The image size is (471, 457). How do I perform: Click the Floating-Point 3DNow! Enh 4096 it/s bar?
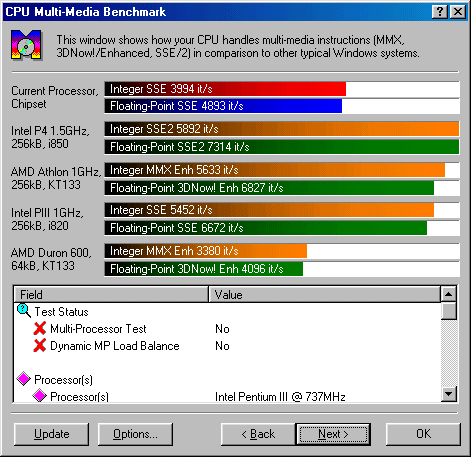204,269
